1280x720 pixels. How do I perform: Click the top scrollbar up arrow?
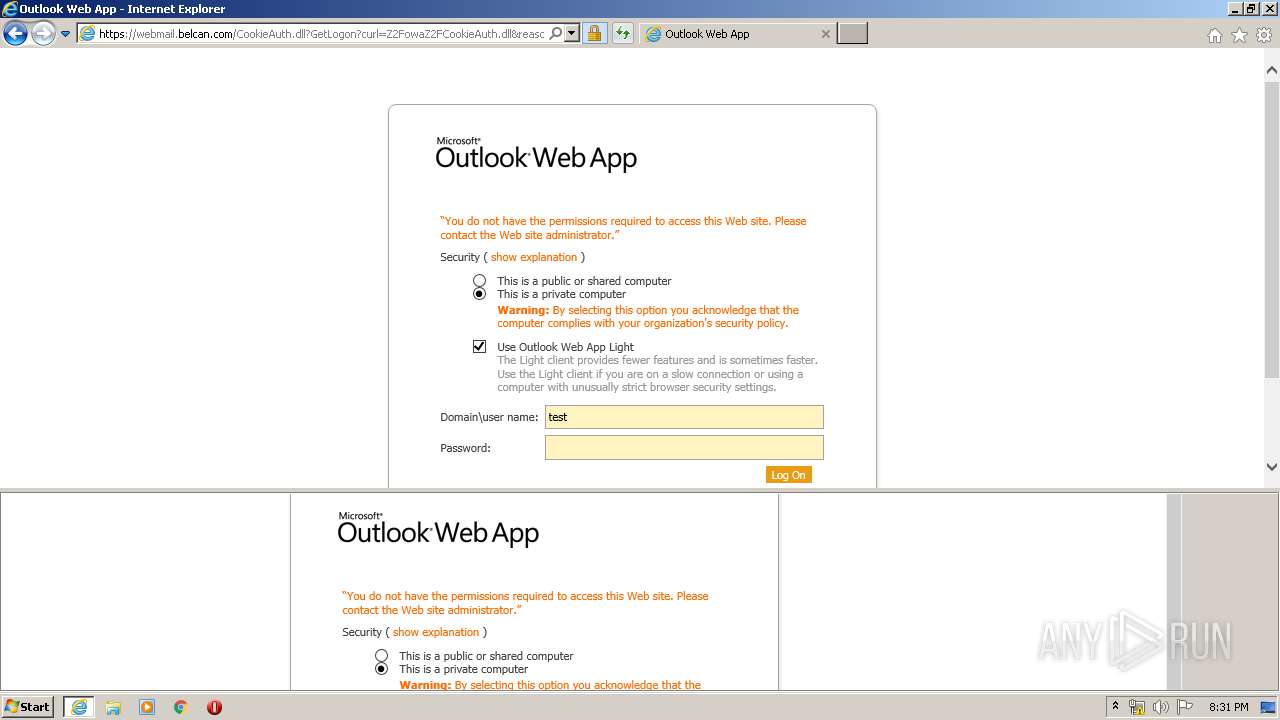(x=1272, y=71)
